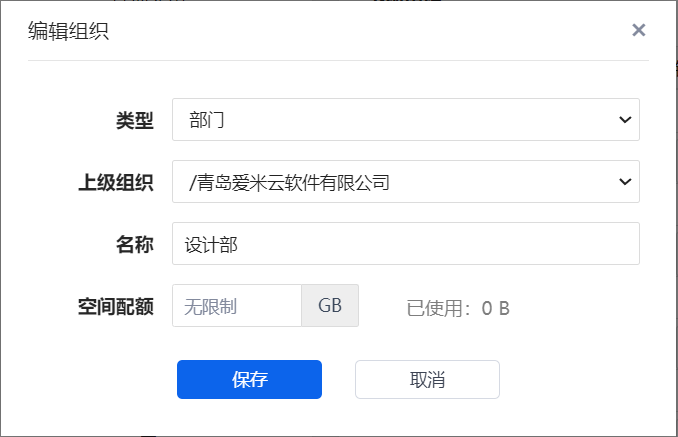Focus the 名称 field containing 设计部
The height and width of the screenshot is (437, 678).
click(x=406, y=243)
